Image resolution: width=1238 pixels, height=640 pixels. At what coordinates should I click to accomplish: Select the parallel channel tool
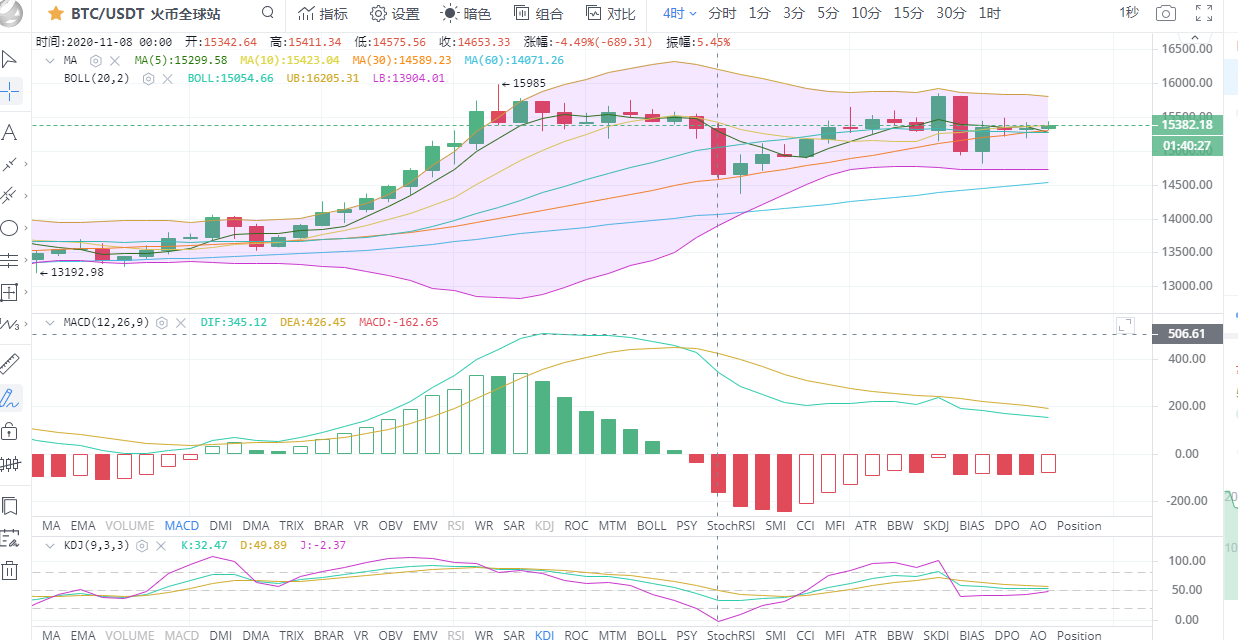[9, 195]
